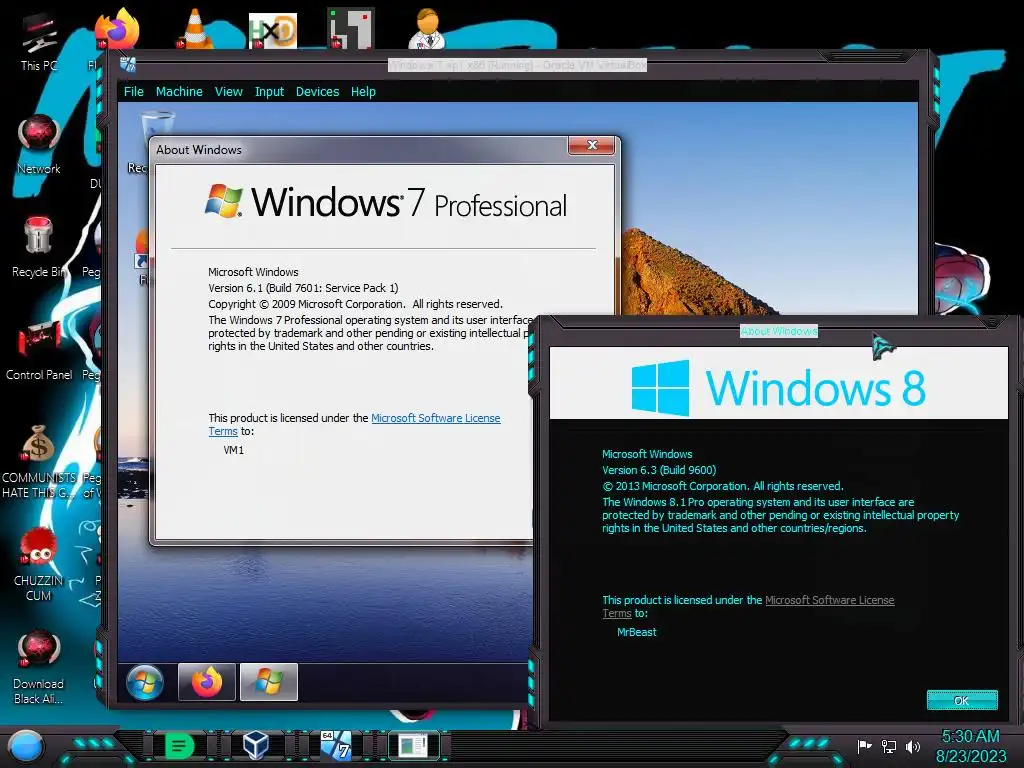1024x768 pixels.
Task: Open the network tray icon
Action: point(889,746)
